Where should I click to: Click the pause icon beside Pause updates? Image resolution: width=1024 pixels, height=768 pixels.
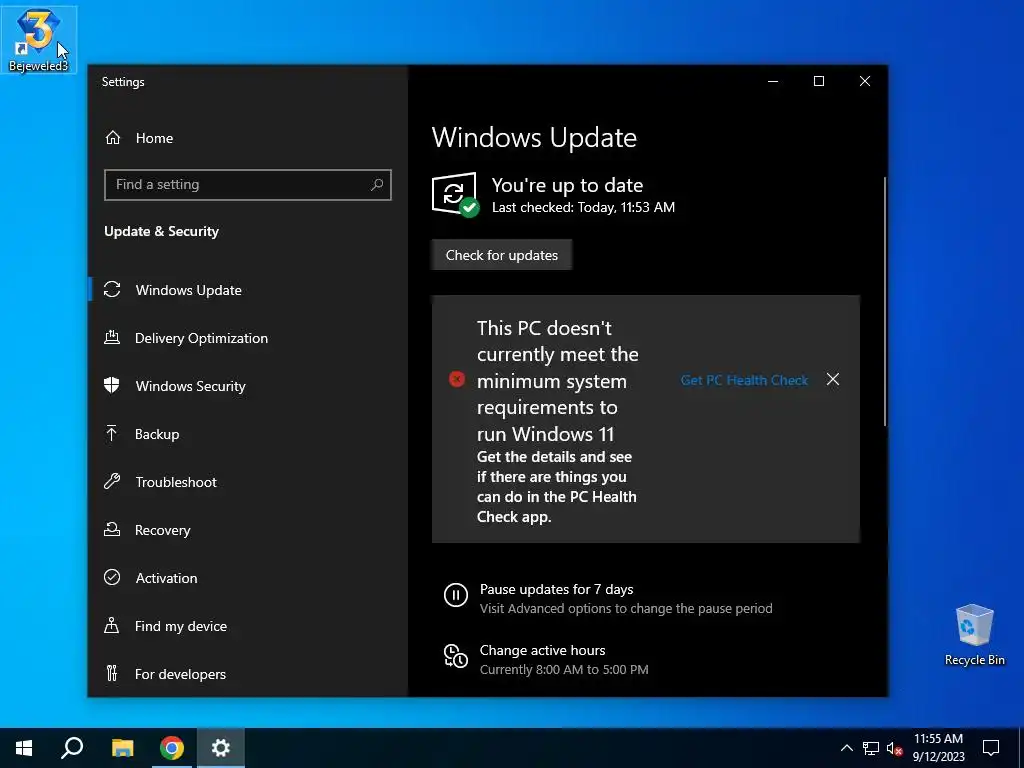456,596
